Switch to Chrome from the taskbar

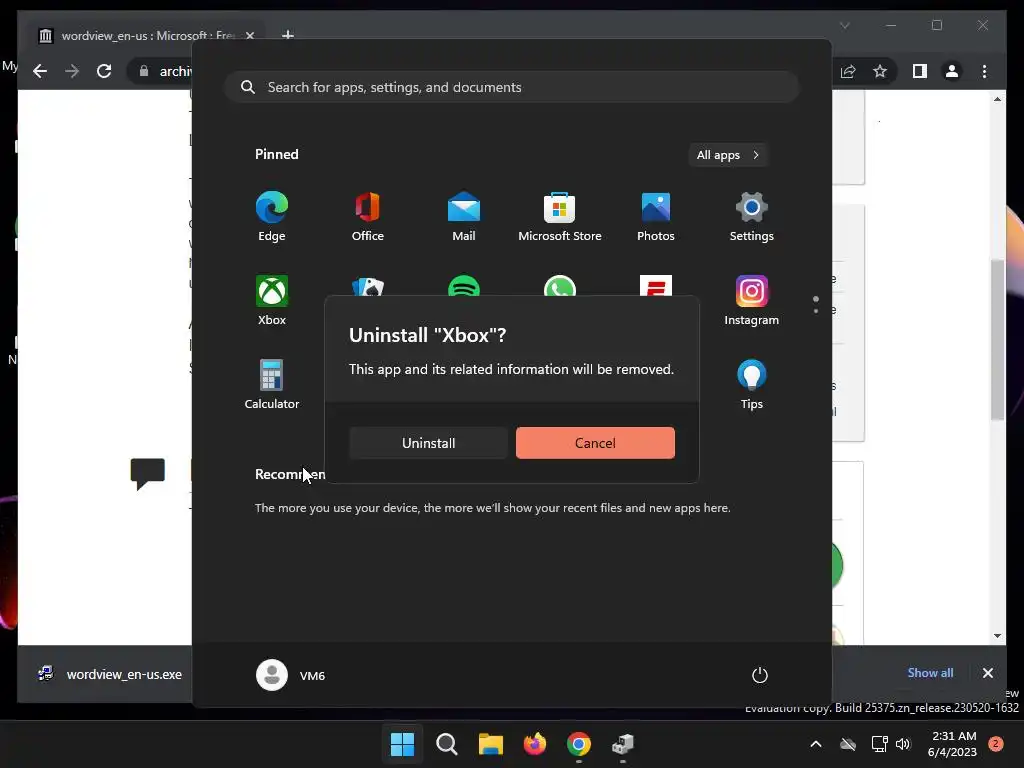click(x=579, y=744)
